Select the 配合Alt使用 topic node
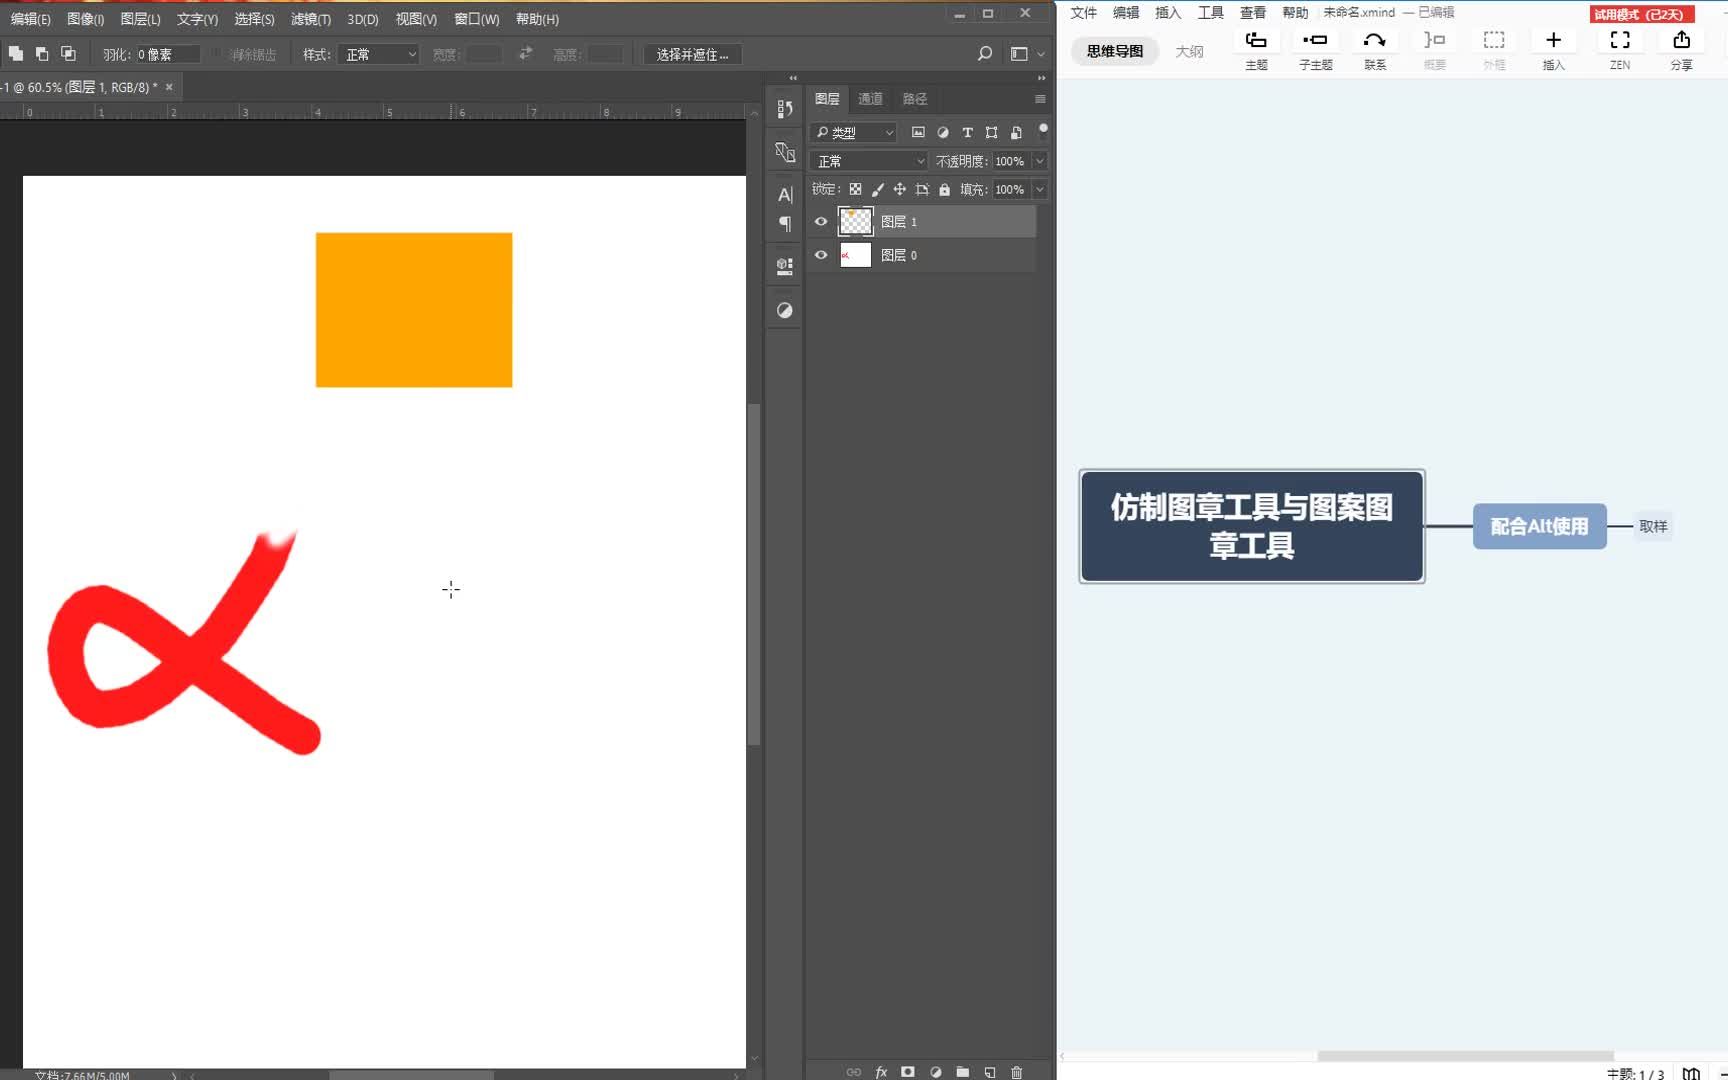The image size is (1728, 1080). (1539, 526)
